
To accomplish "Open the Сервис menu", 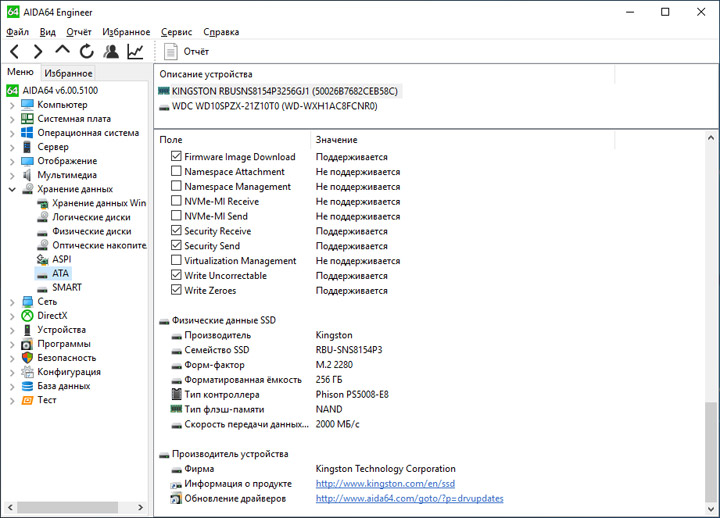I will (176, 32).
